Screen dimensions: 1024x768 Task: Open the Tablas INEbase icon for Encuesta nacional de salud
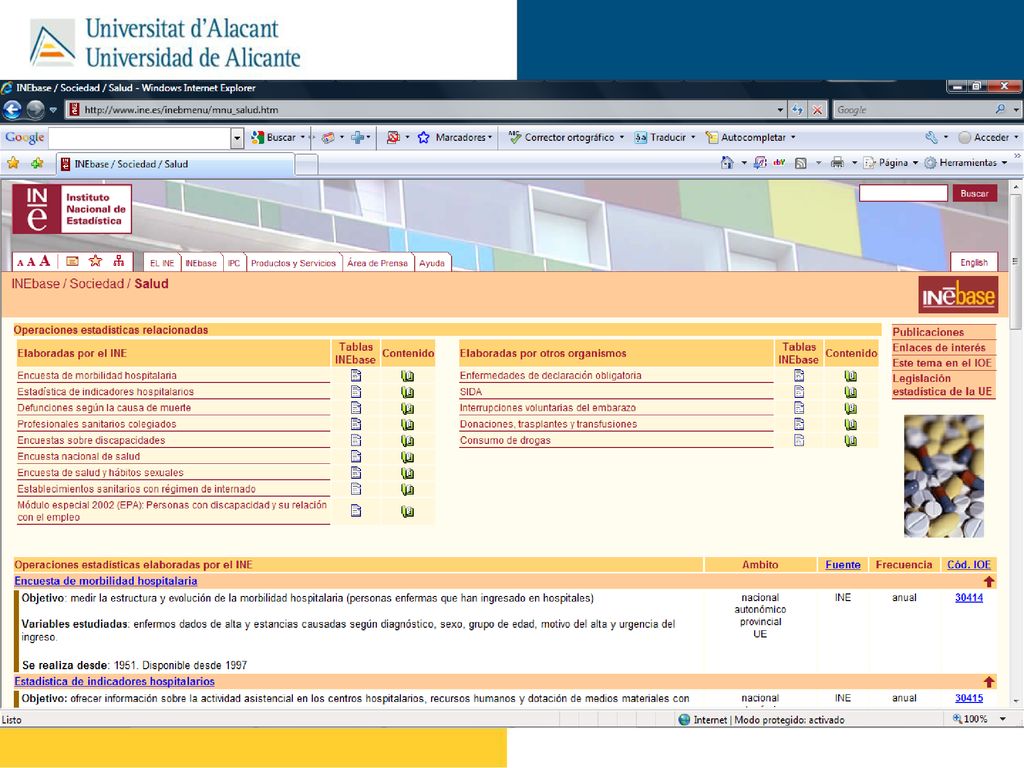point(356,456)
